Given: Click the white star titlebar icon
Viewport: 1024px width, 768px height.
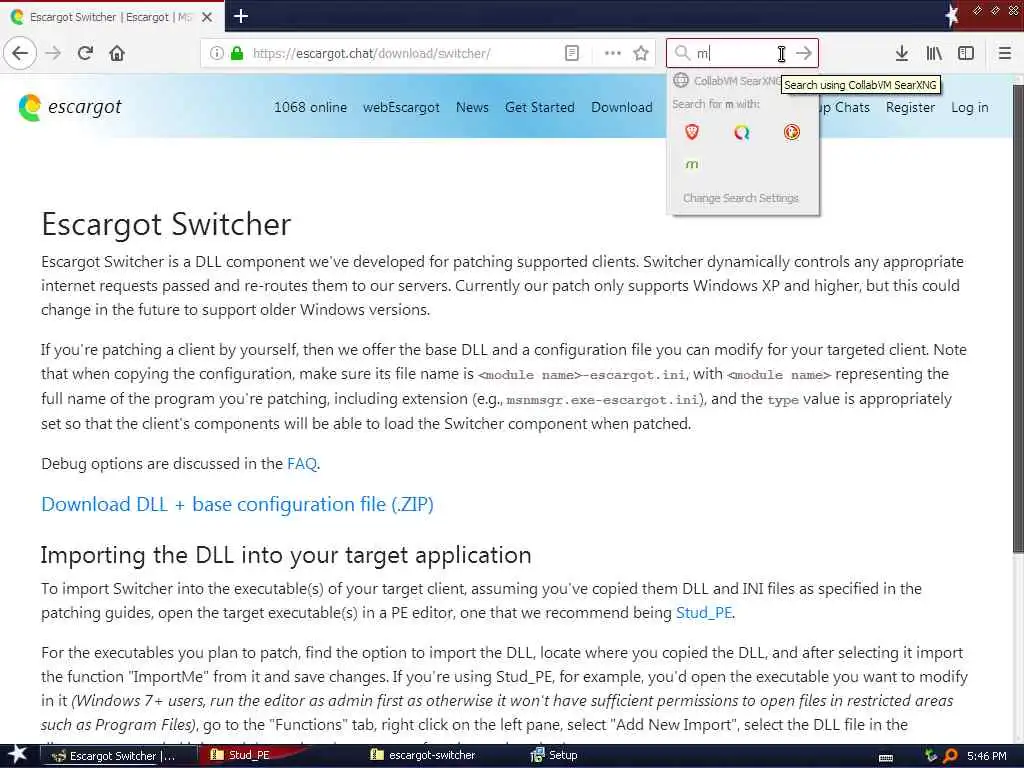Looking at the screenshot, I should 952,15.
